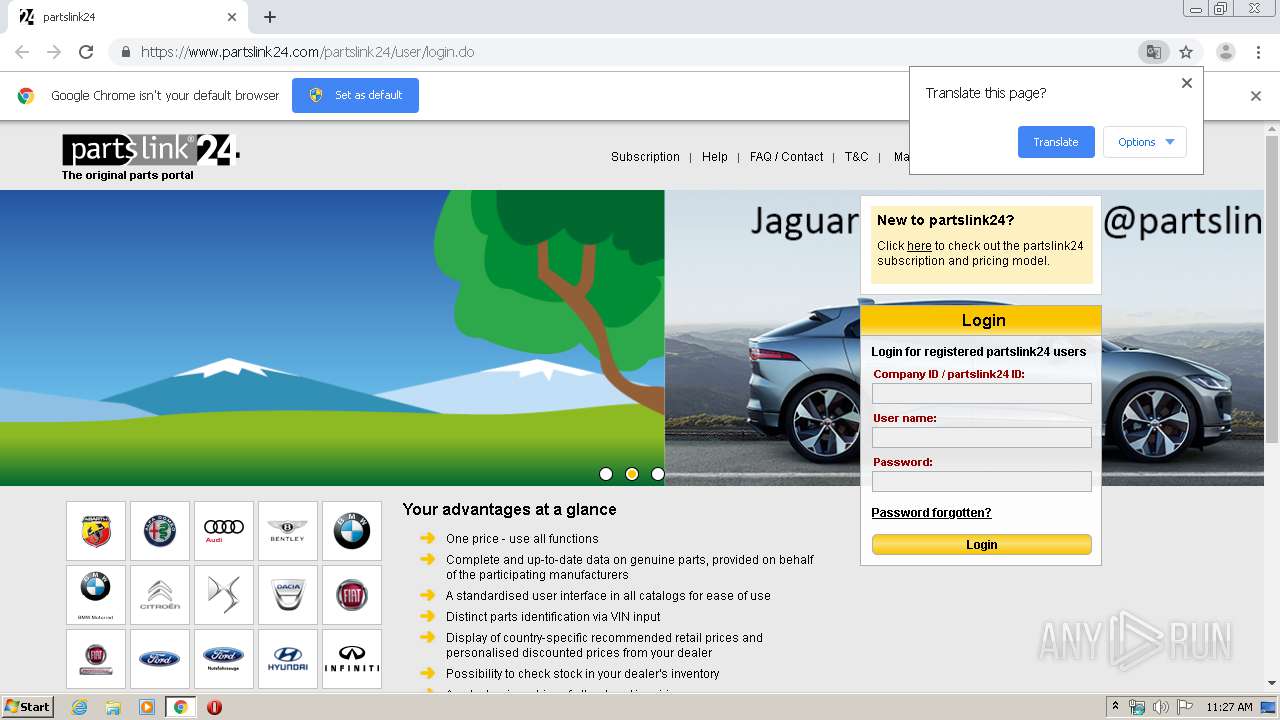Click the User name input field
1280x720 pixels.
click(x=982, y=438)
